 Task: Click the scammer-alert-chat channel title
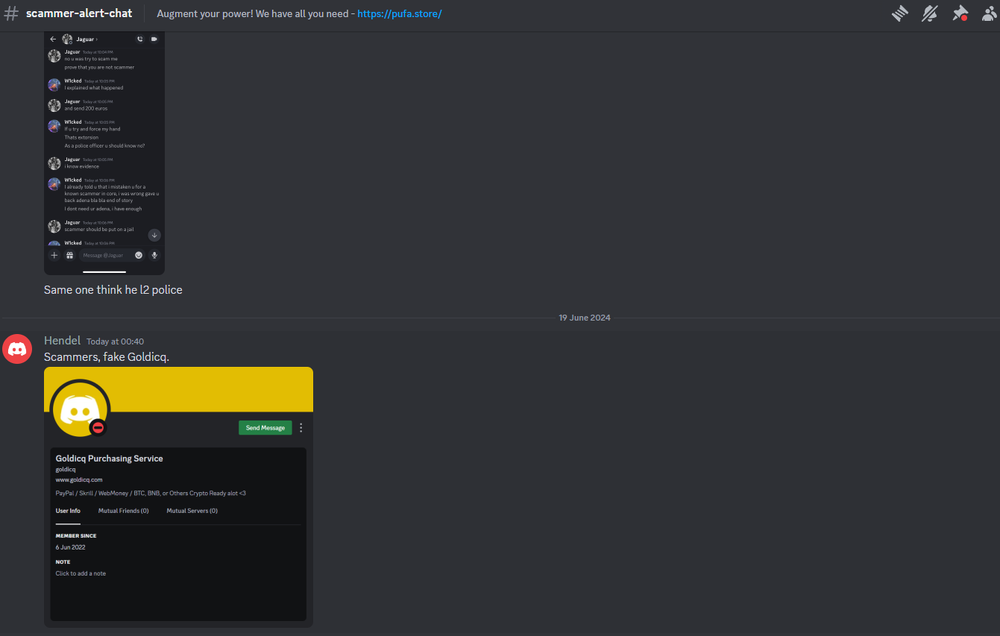coord(79,14)
